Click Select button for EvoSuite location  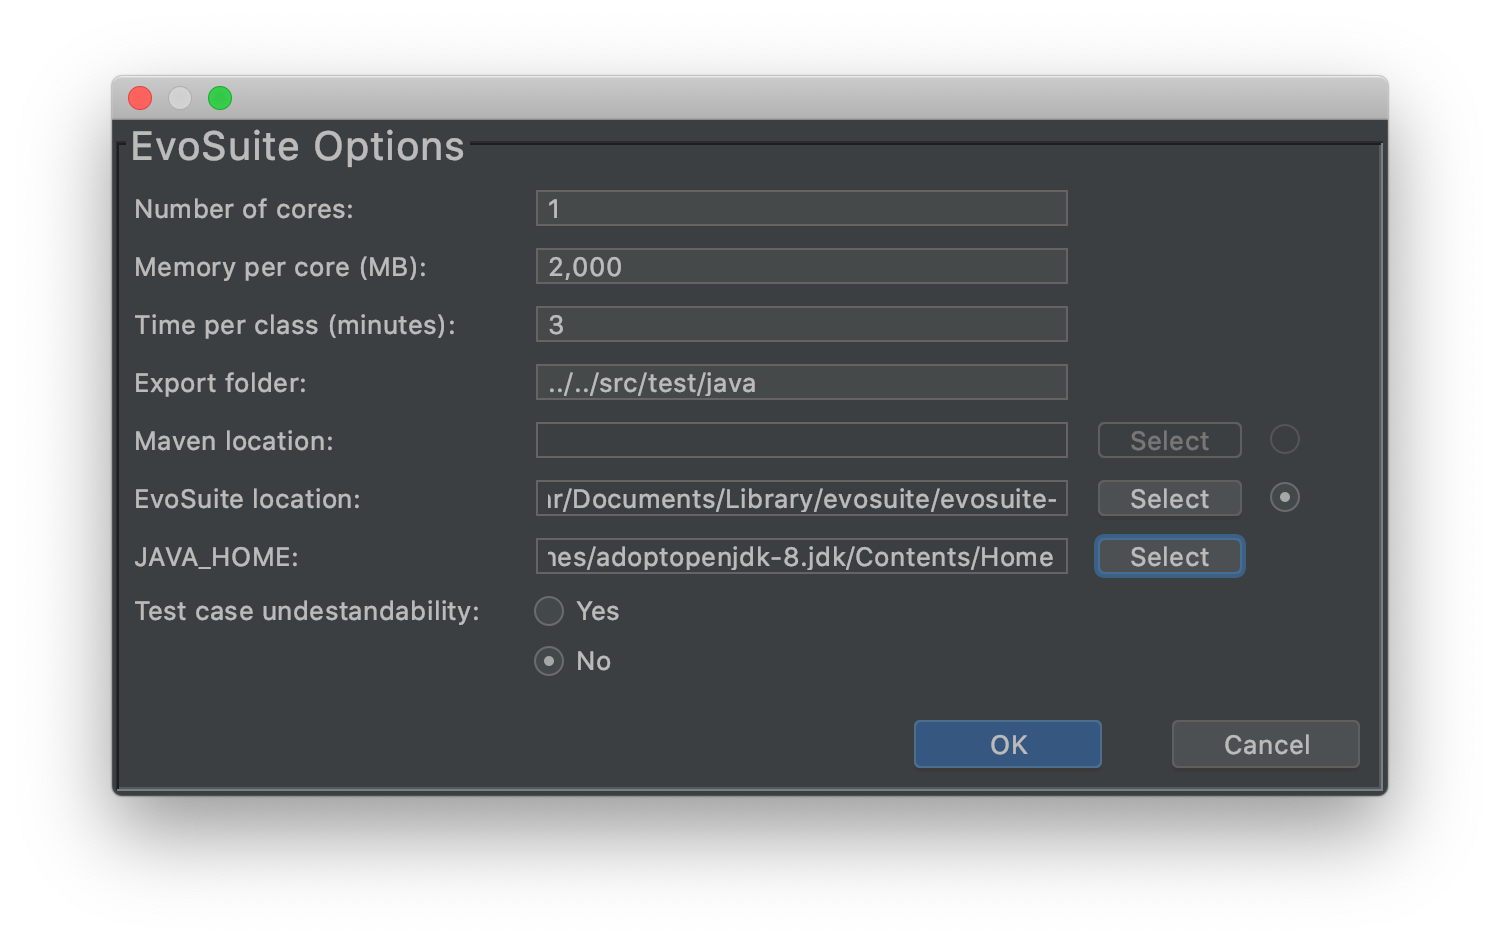(1169, 498)
